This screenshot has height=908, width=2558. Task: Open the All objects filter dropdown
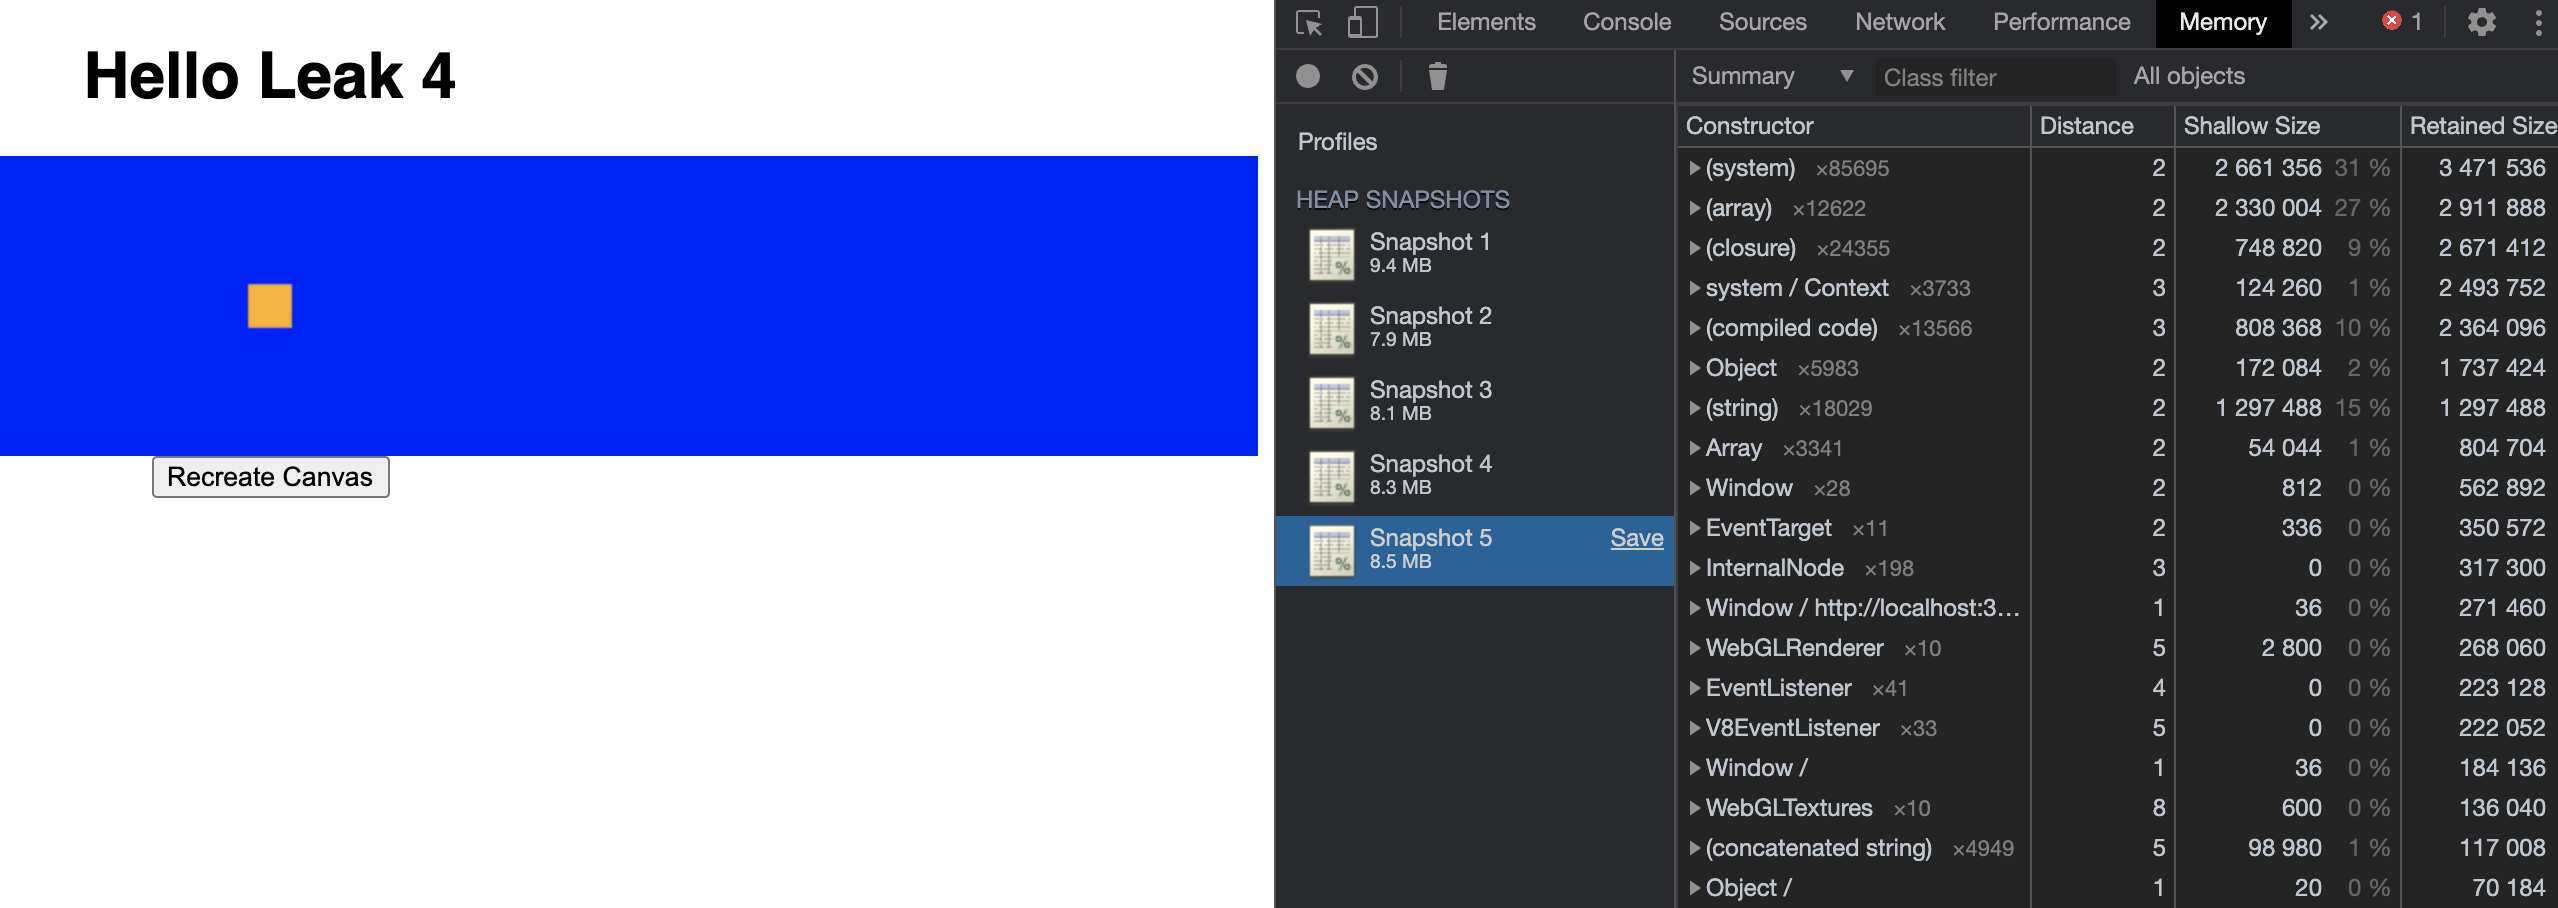pos(2188,76)
